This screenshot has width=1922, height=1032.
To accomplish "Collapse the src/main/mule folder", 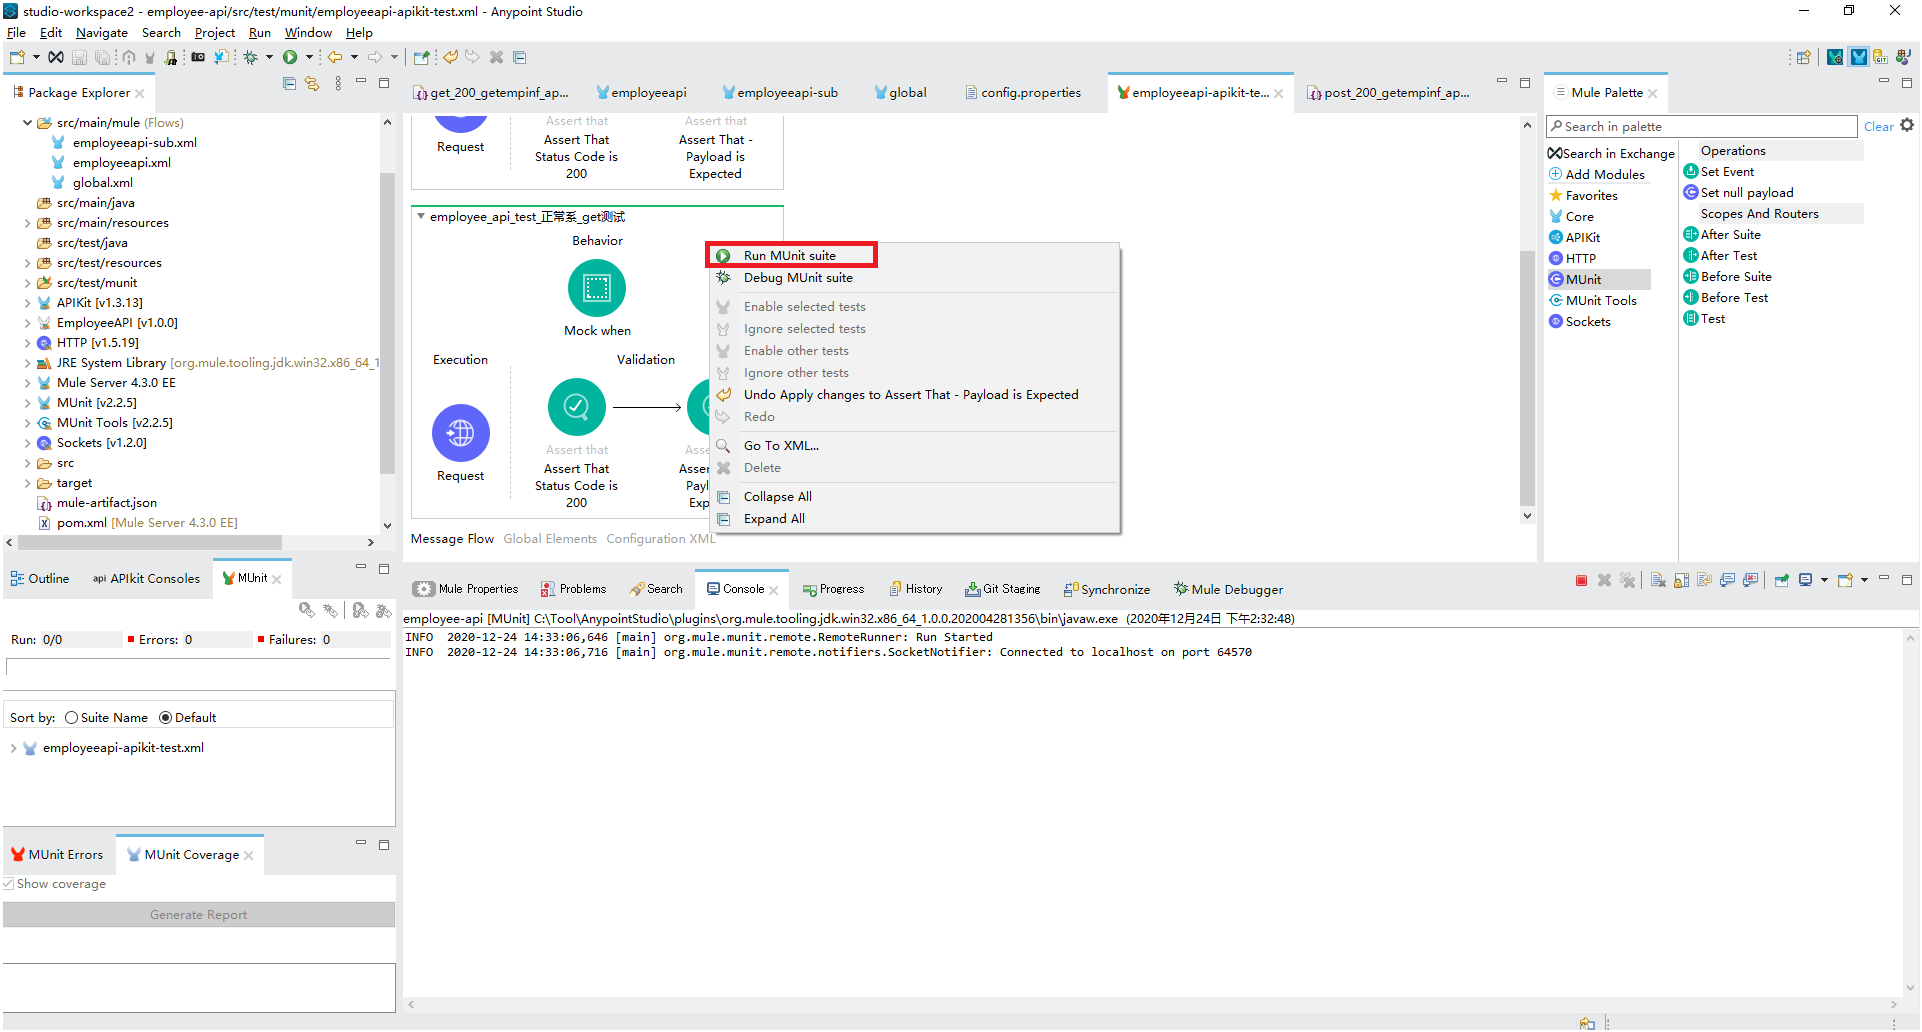I will click(x=27, y=123).
